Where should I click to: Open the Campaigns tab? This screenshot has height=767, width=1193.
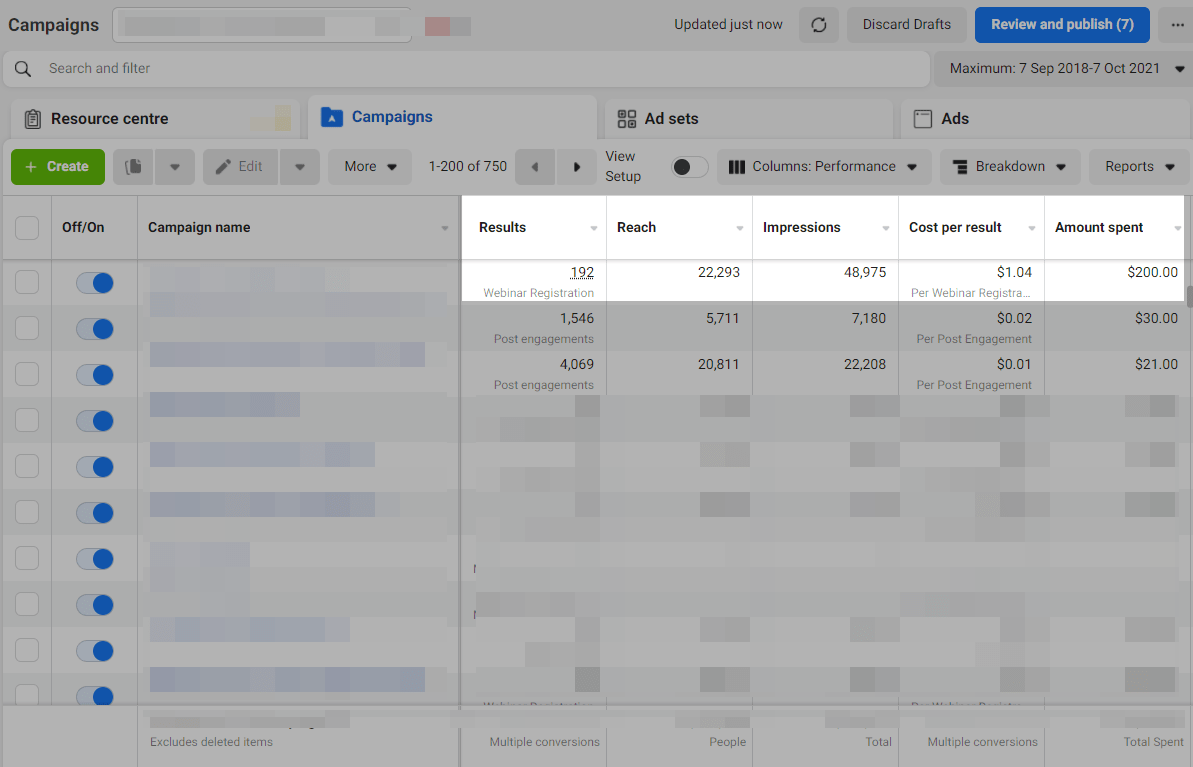click(391, 117)
